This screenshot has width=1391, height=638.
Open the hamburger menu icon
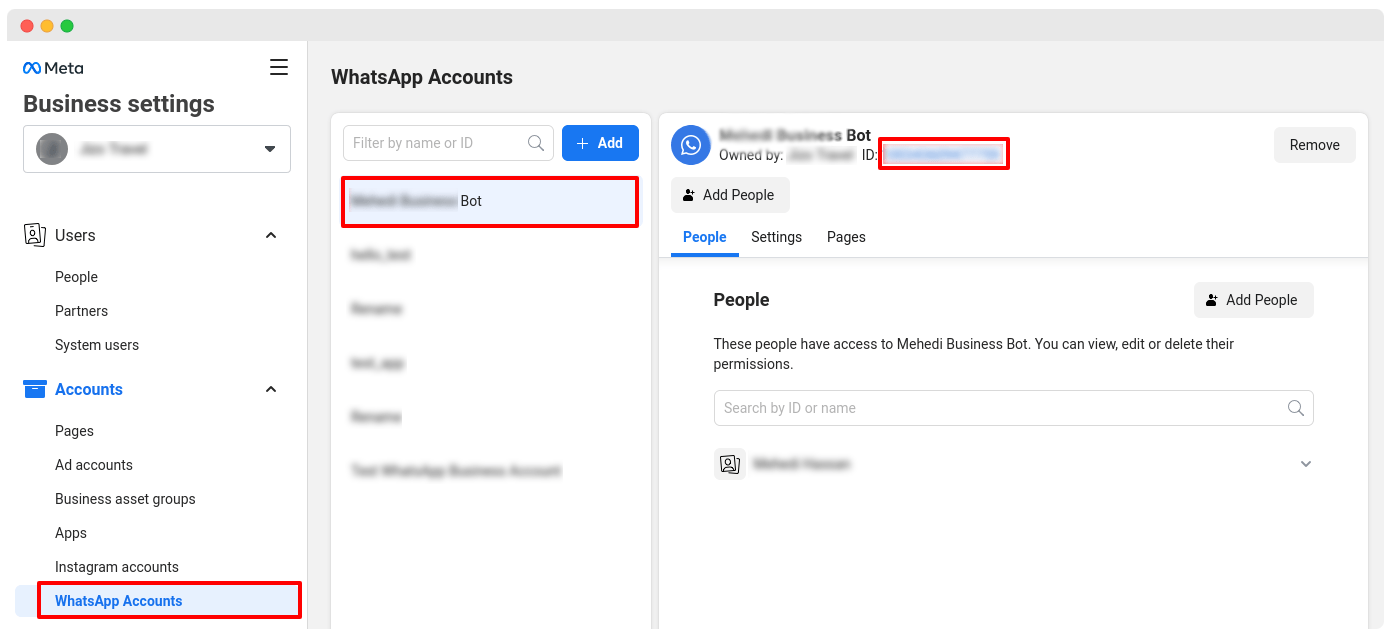(279, 67)
